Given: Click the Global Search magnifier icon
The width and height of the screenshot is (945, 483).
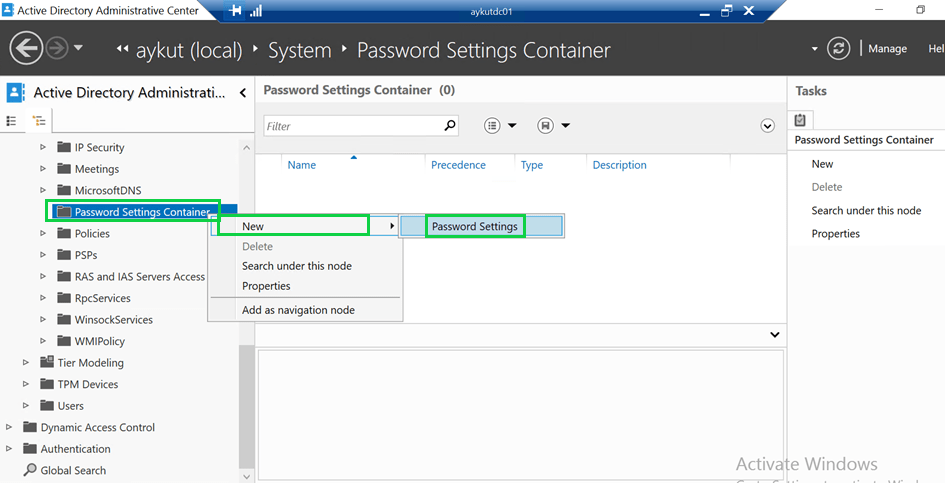Looking at the screenshot, I should (x=30, y=470).
